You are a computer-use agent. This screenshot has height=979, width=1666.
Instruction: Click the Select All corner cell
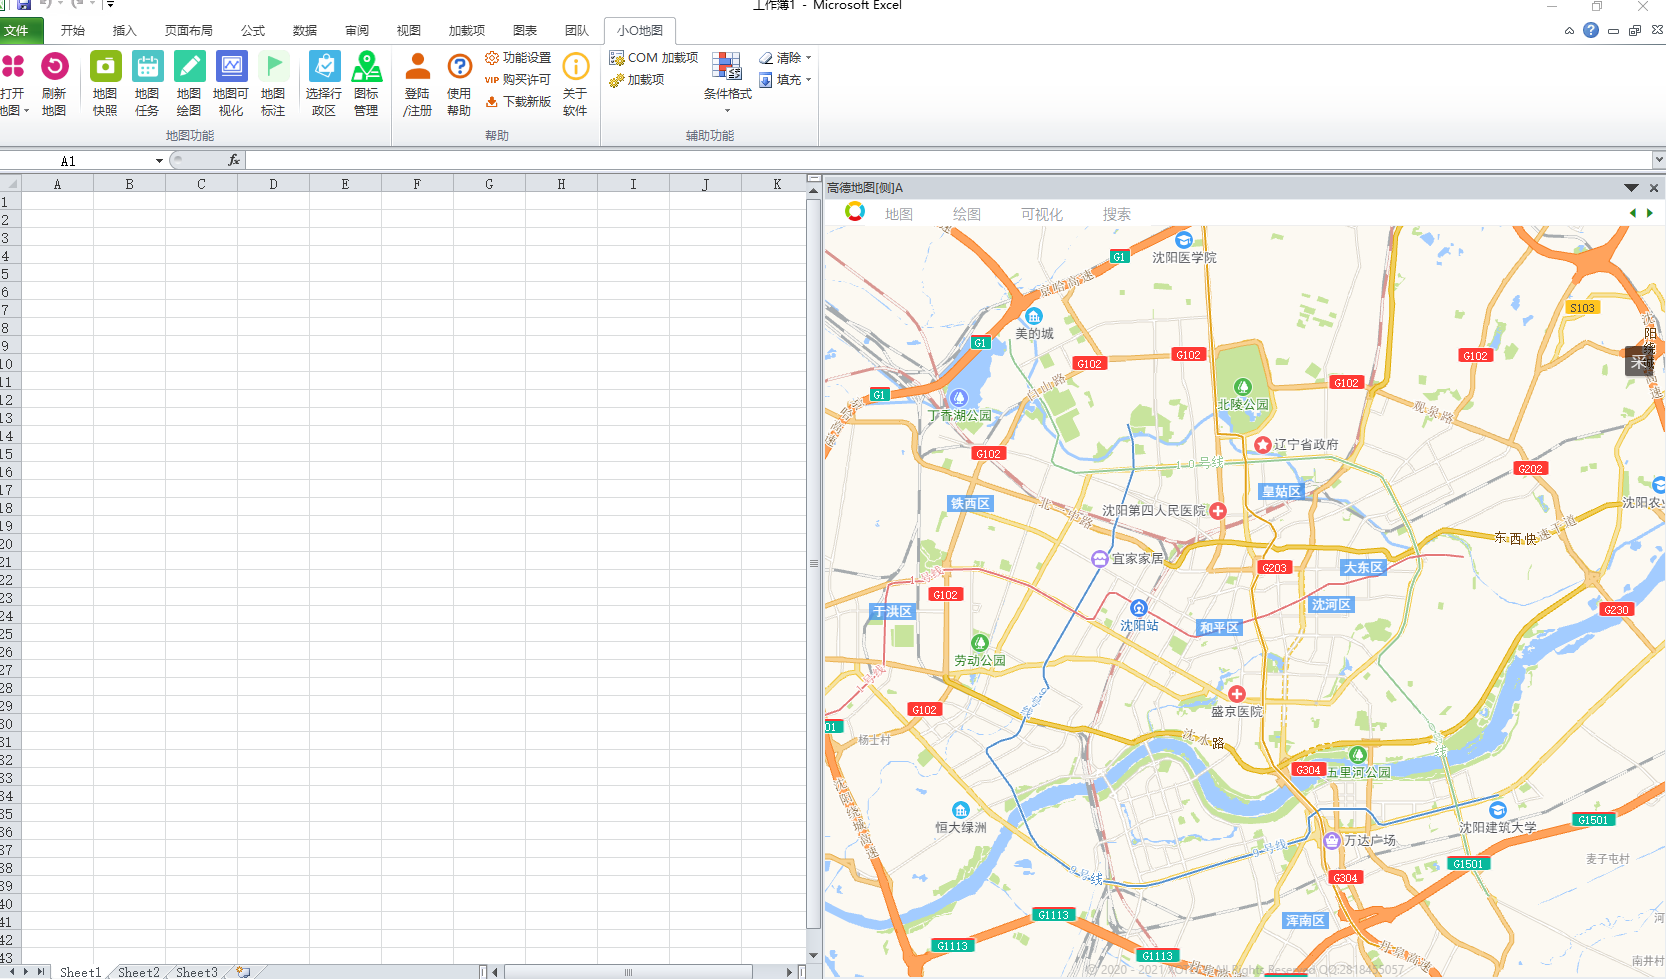point(10,184)
